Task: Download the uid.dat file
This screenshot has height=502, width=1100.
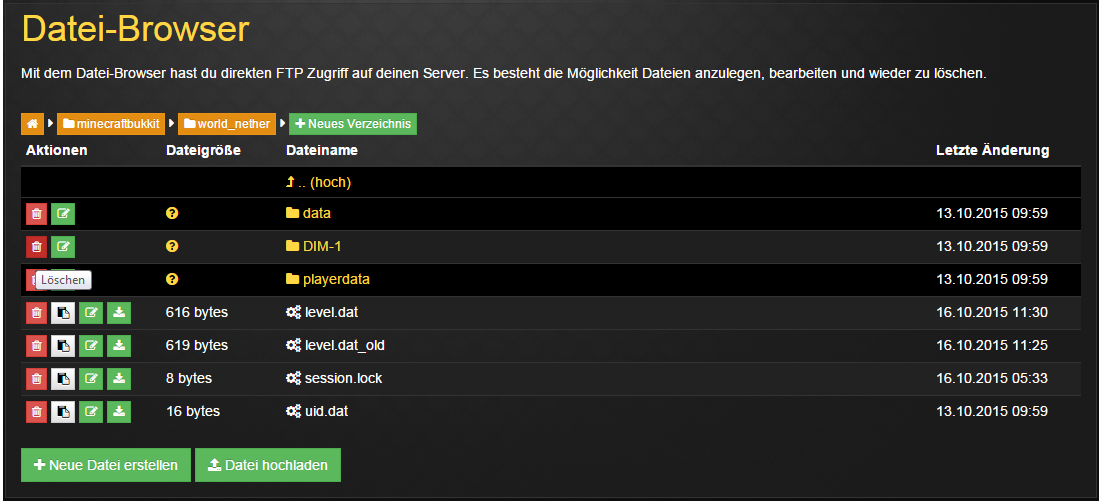Action: (x=119, y=412)
